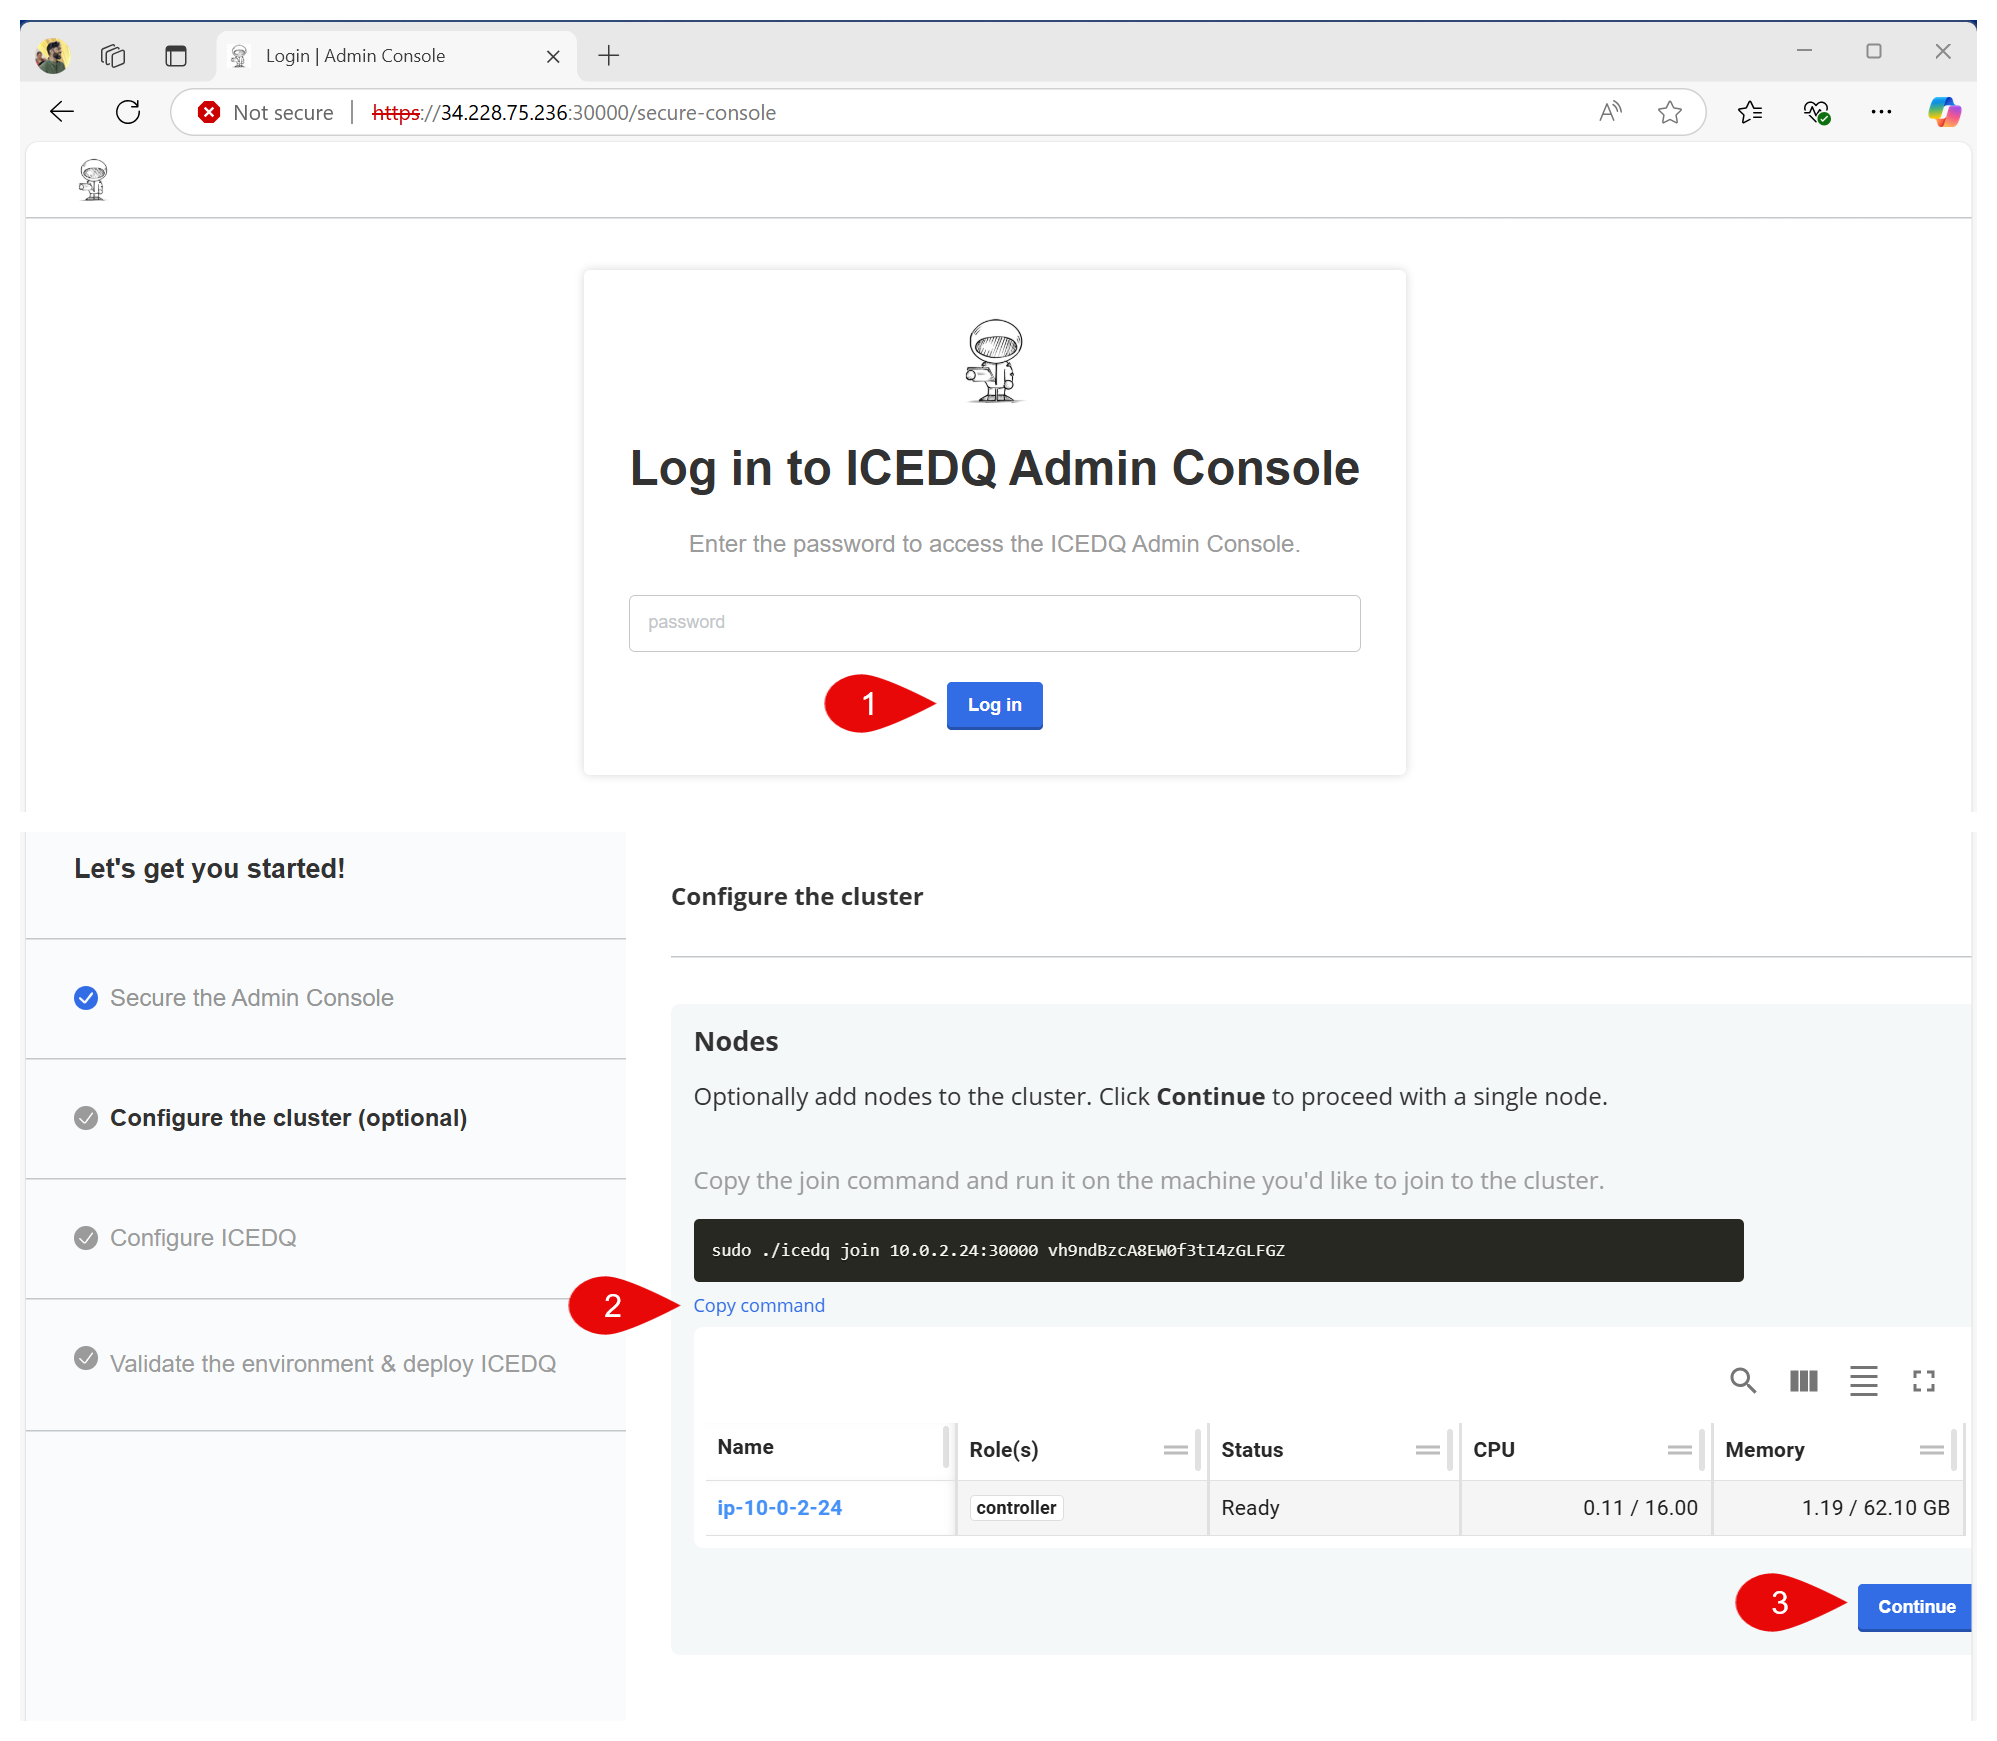The height and width of the screenshot is (1741, 1997).
Task: Click the CPU column header
Action: click(x=1494, y=1450)
